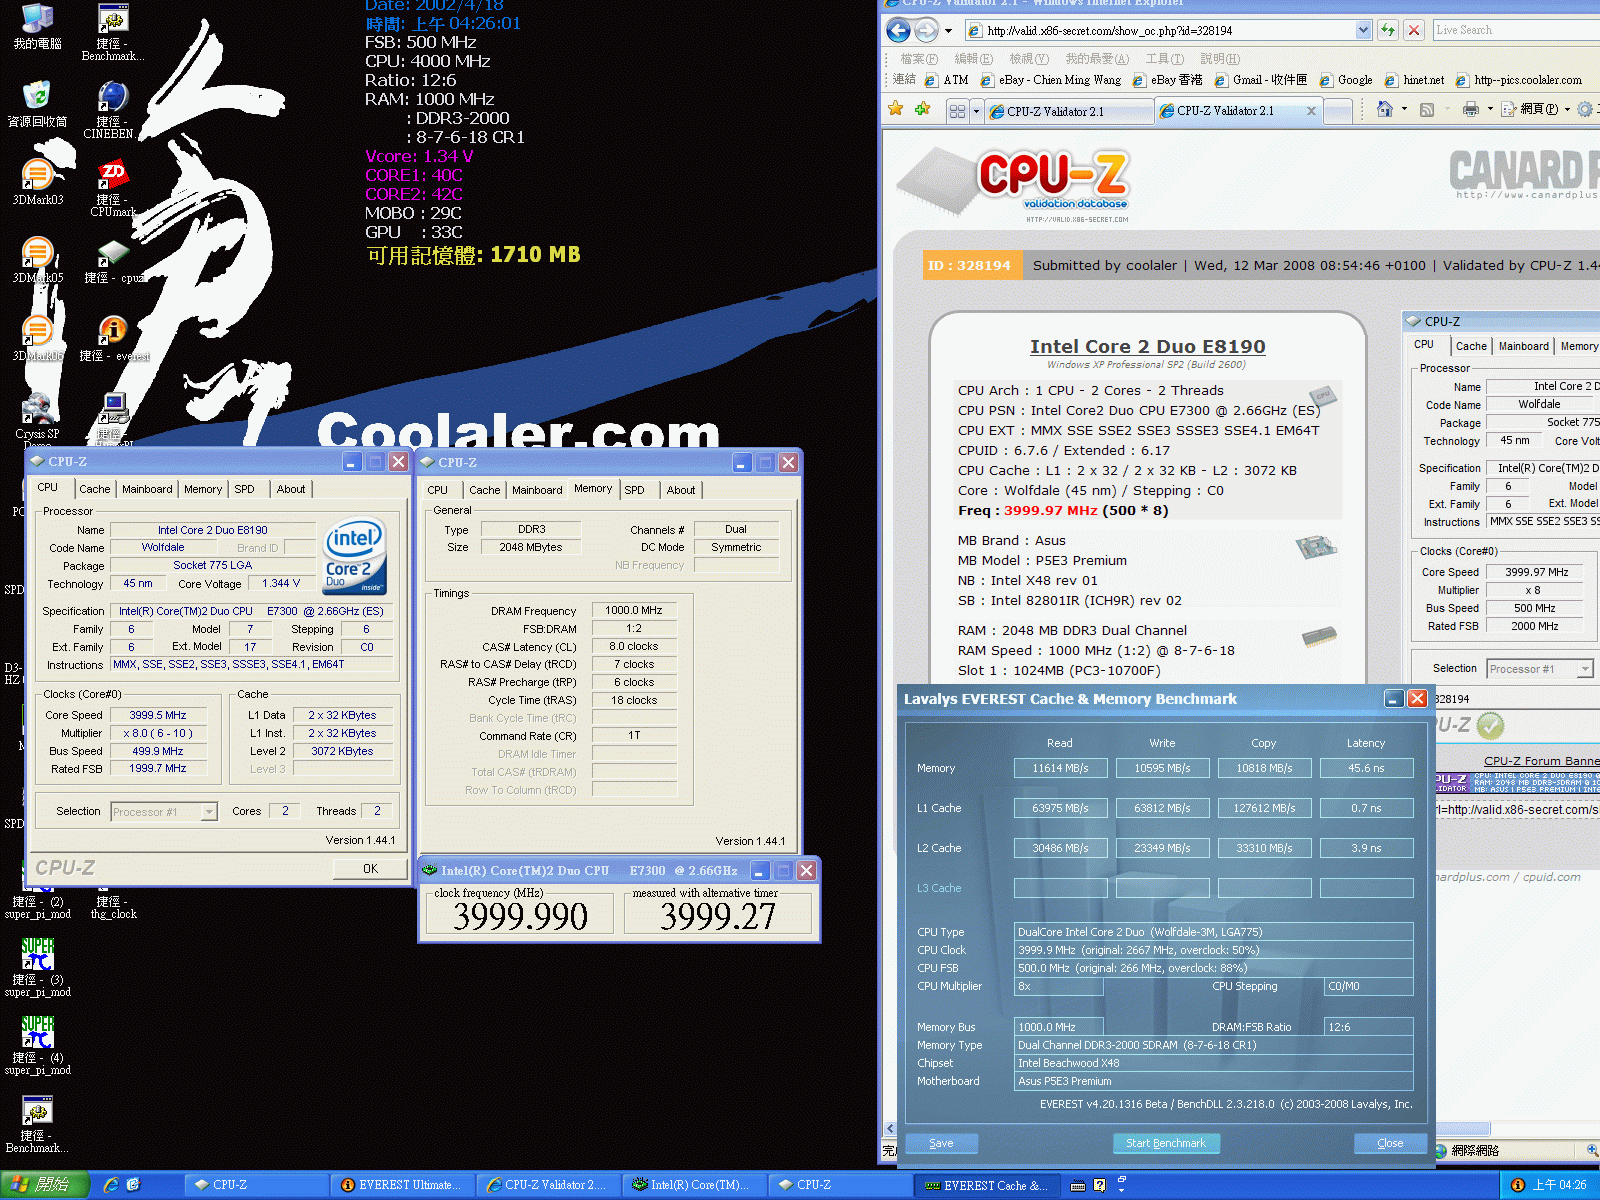Open the 我的最愛(A) Favorites menu
This screenshot has height=1200, width=1600.
[1097, 59]
